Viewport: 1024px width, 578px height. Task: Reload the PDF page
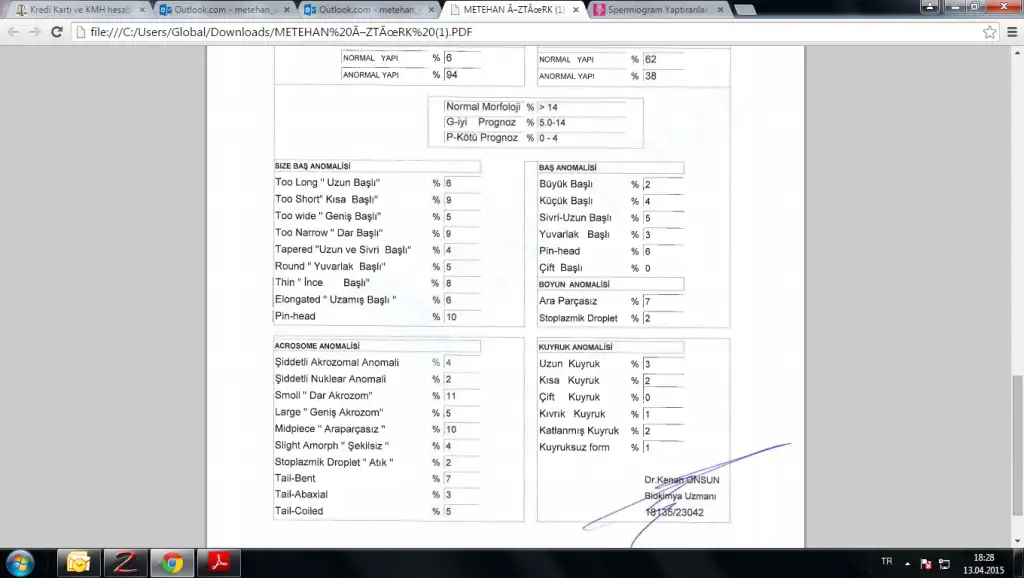pyautogui.click(x=59, y=32)
